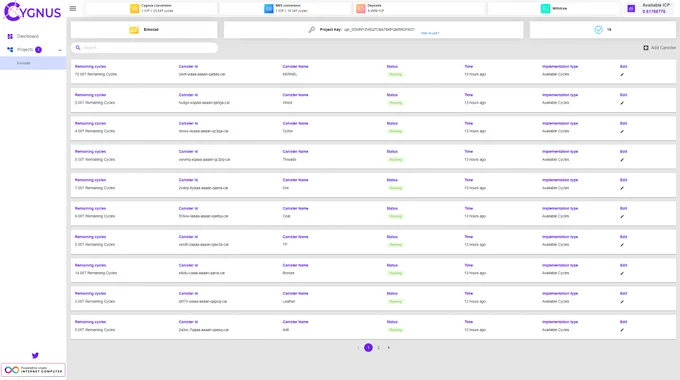The width and height of the screenshot is (680, 380).
Task: Expand the Projects chevron in sidebar
Action: coord(60,50)
